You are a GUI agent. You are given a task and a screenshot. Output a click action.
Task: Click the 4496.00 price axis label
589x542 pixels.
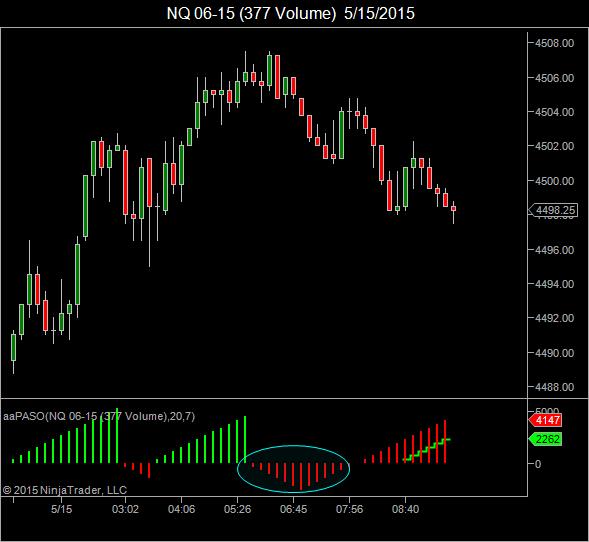(x=554, y=250)
